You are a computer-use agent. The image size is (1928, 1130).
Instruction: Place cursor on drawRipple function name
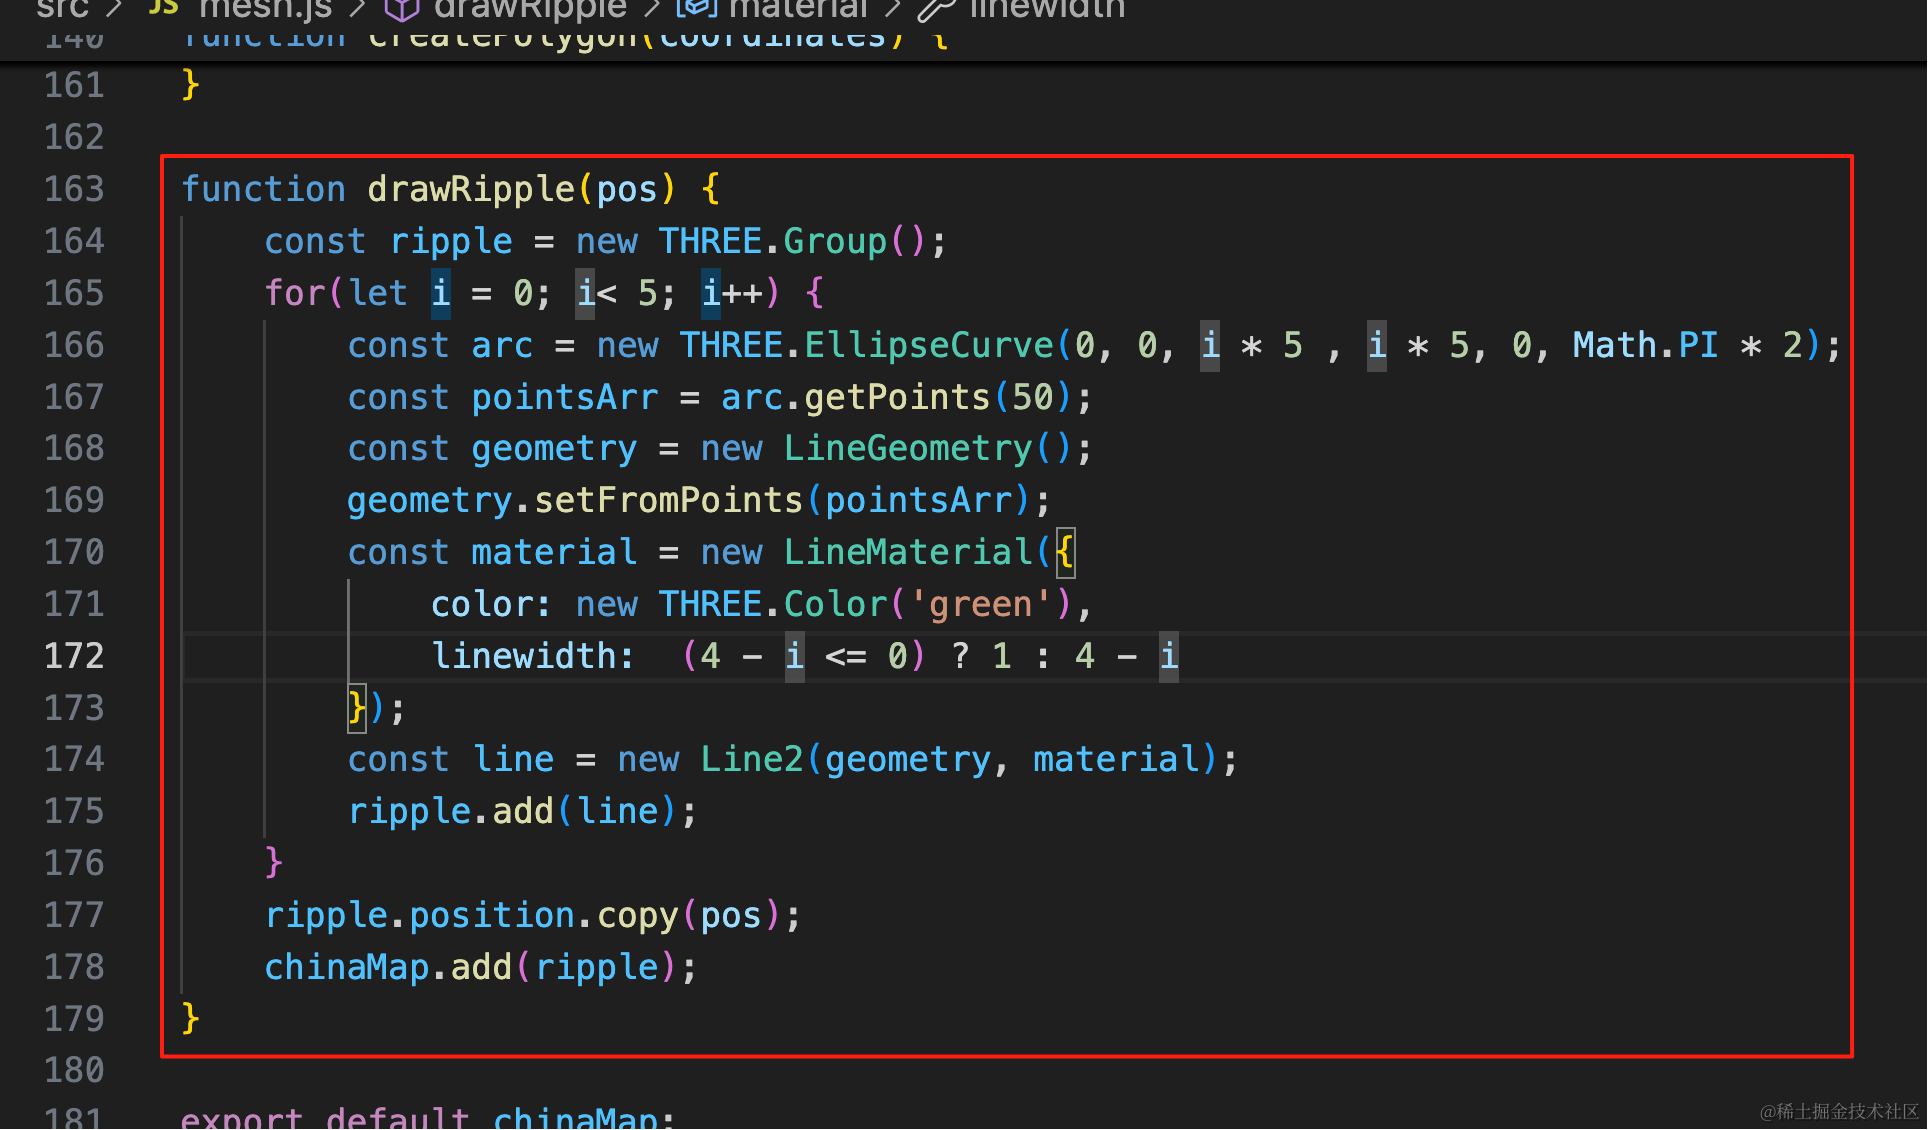click(471, 189)
